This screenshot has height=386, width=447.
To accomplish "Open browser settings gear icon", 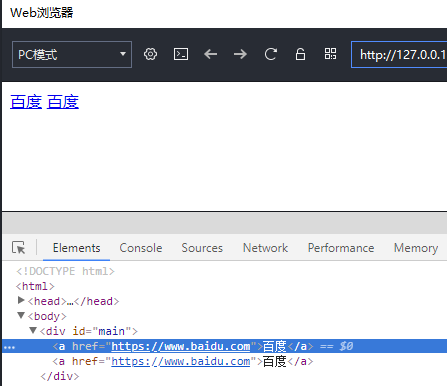I will (150, 54).
